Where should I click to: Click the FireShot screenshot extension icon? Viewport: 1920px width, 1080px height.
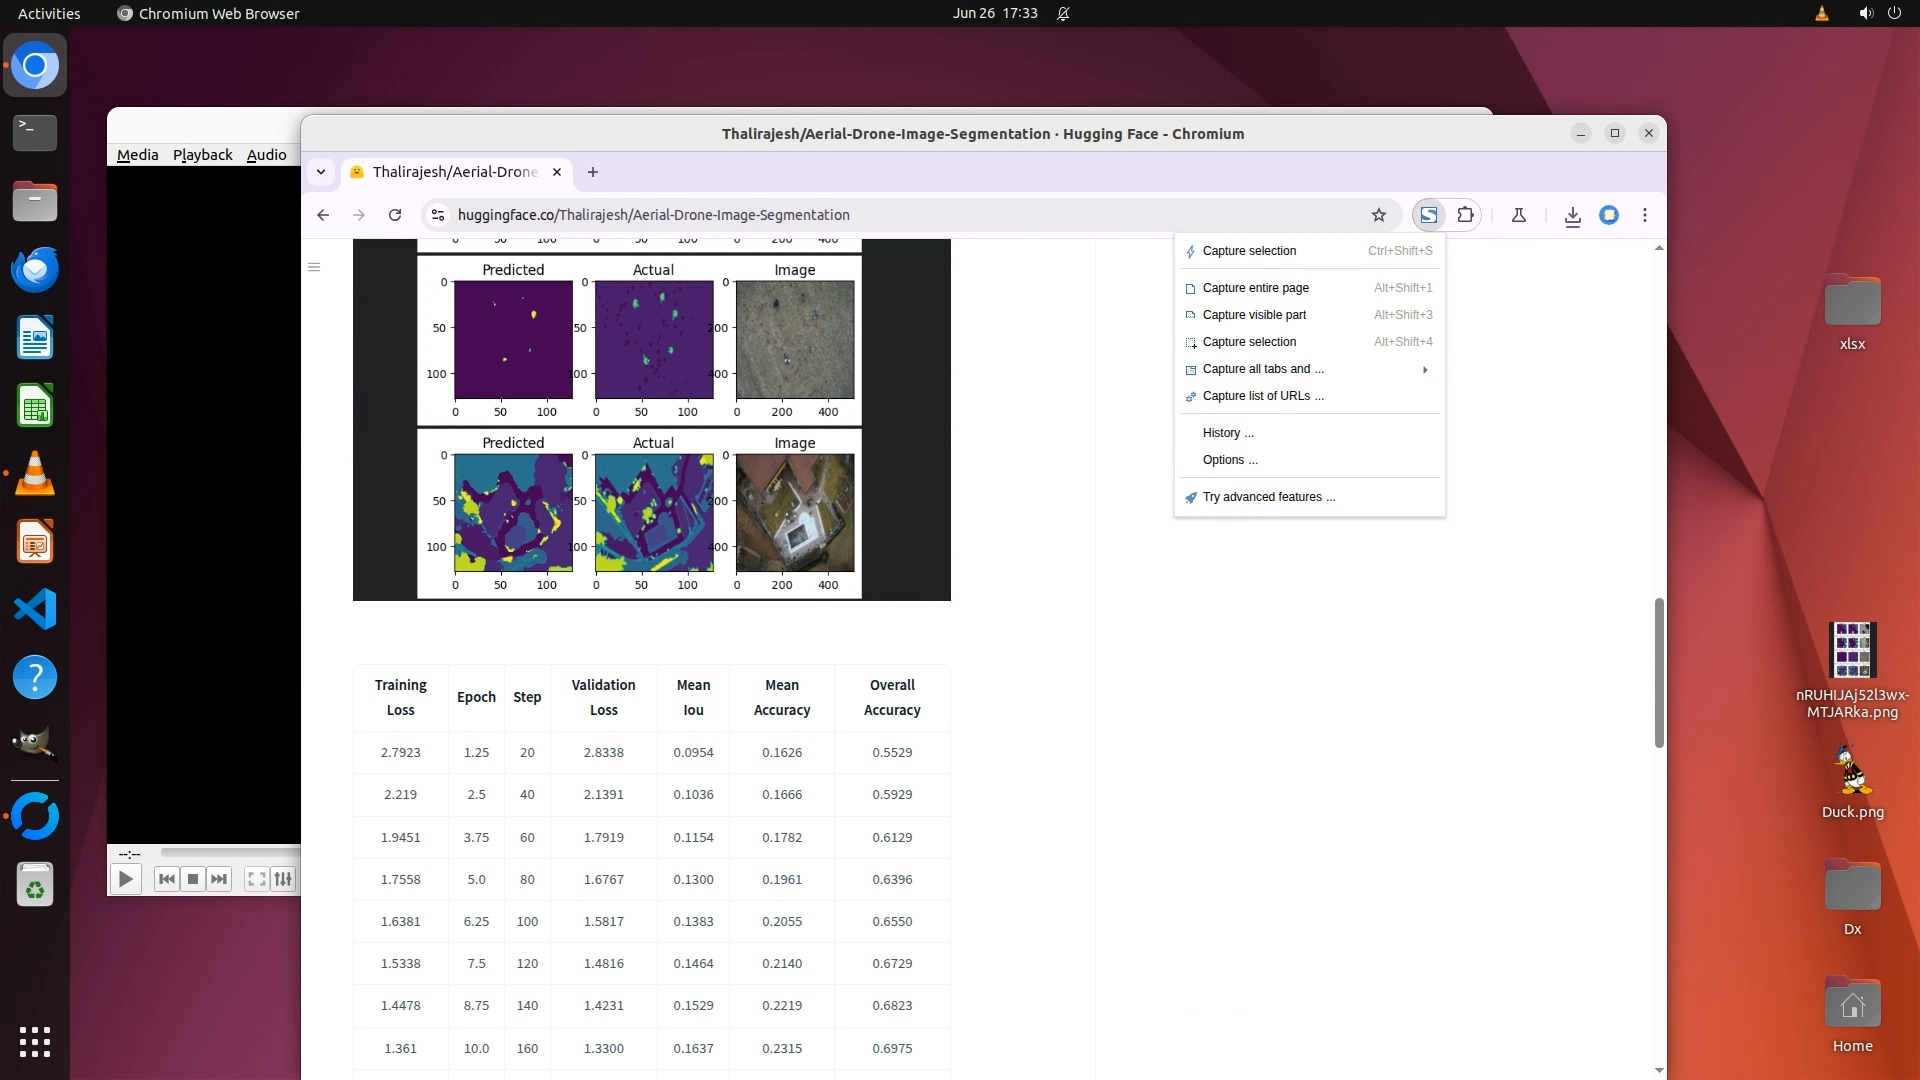point(1429,215)
